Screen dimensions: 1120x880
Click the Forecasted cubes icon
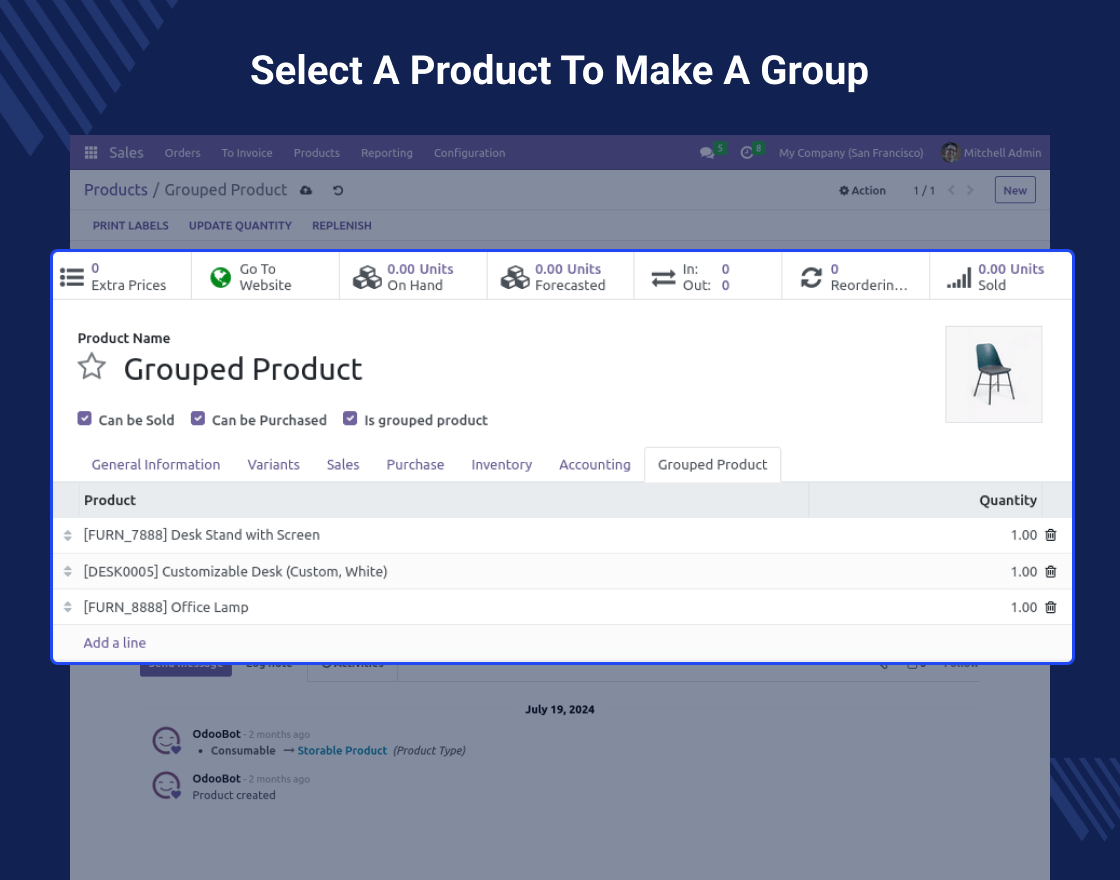pos(515,277)
